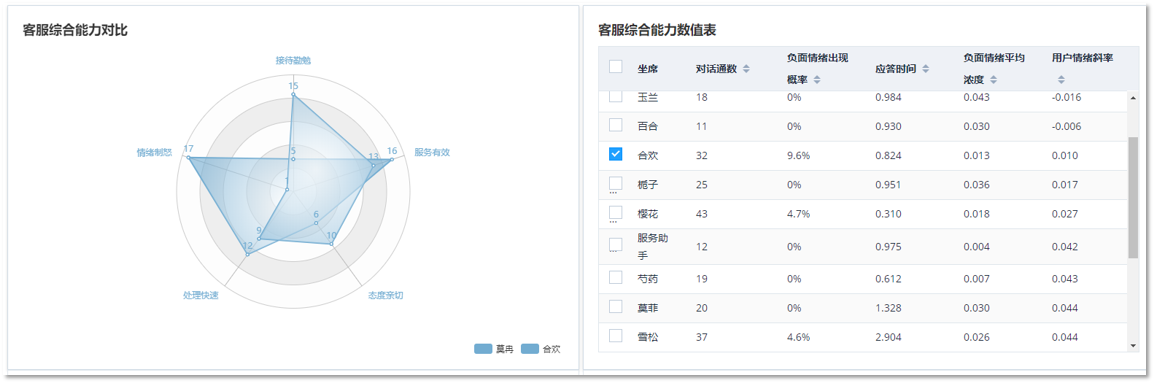
Task: Click the table's vertical scrollbar thumb
Action: pos(1133,198)
